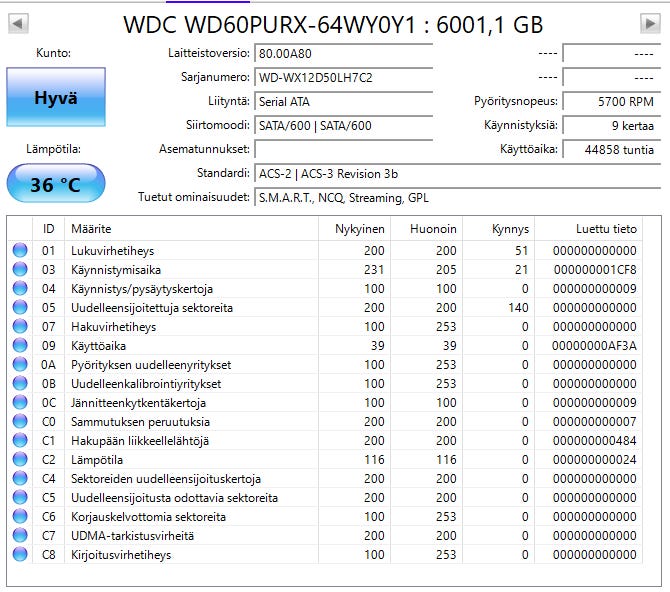Select status orb for 0C Jännitteenkytkentäkertoja
This screenshot has height=592, width=670.
[x=20, y=402]
